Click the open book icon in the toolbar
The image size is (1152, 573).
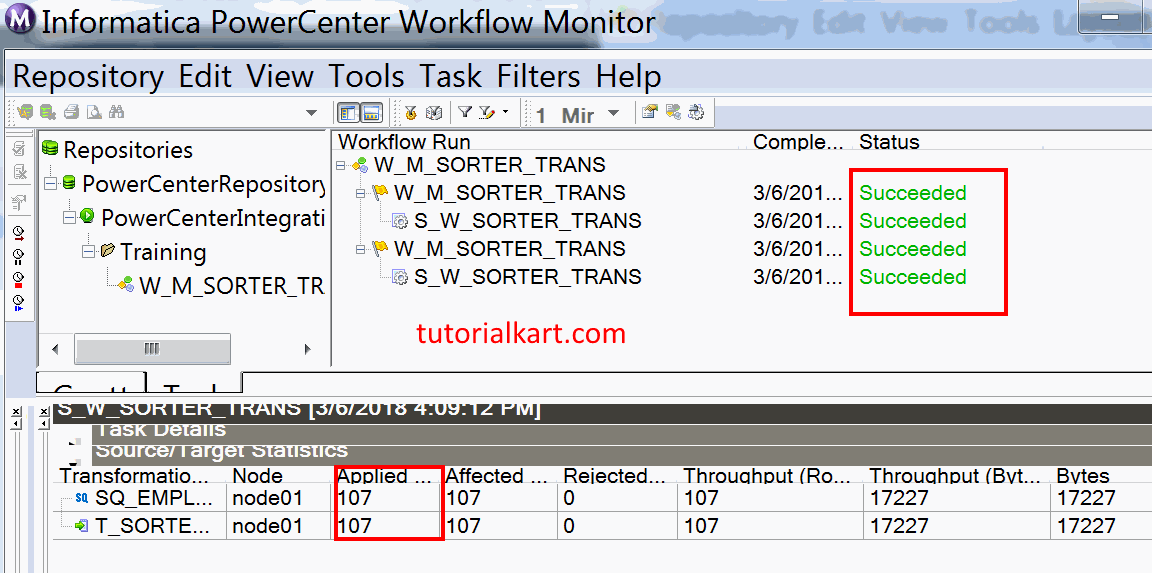[434, 113]
